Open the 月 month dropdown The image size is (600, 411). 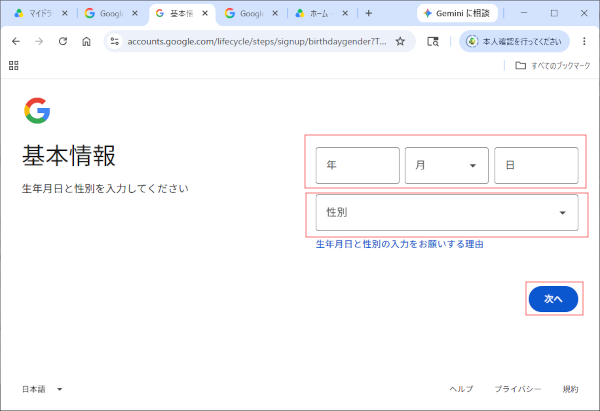(x=447, y=165)
